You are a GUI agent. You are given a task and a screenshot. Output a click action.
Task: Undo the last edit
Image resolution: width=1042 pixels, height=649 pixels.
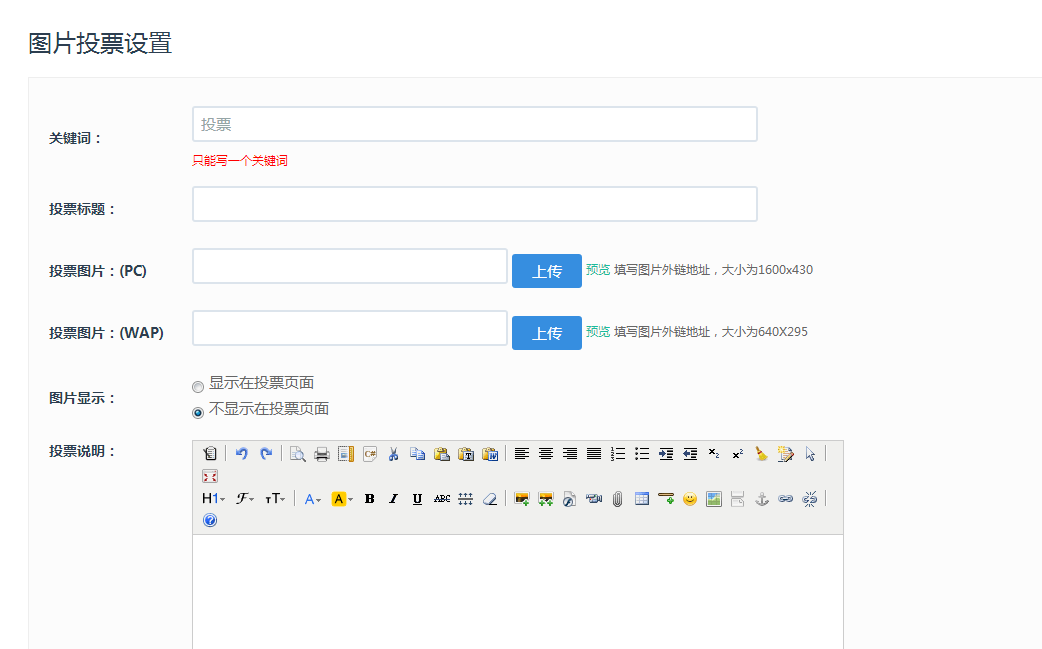tap(242, 454)
